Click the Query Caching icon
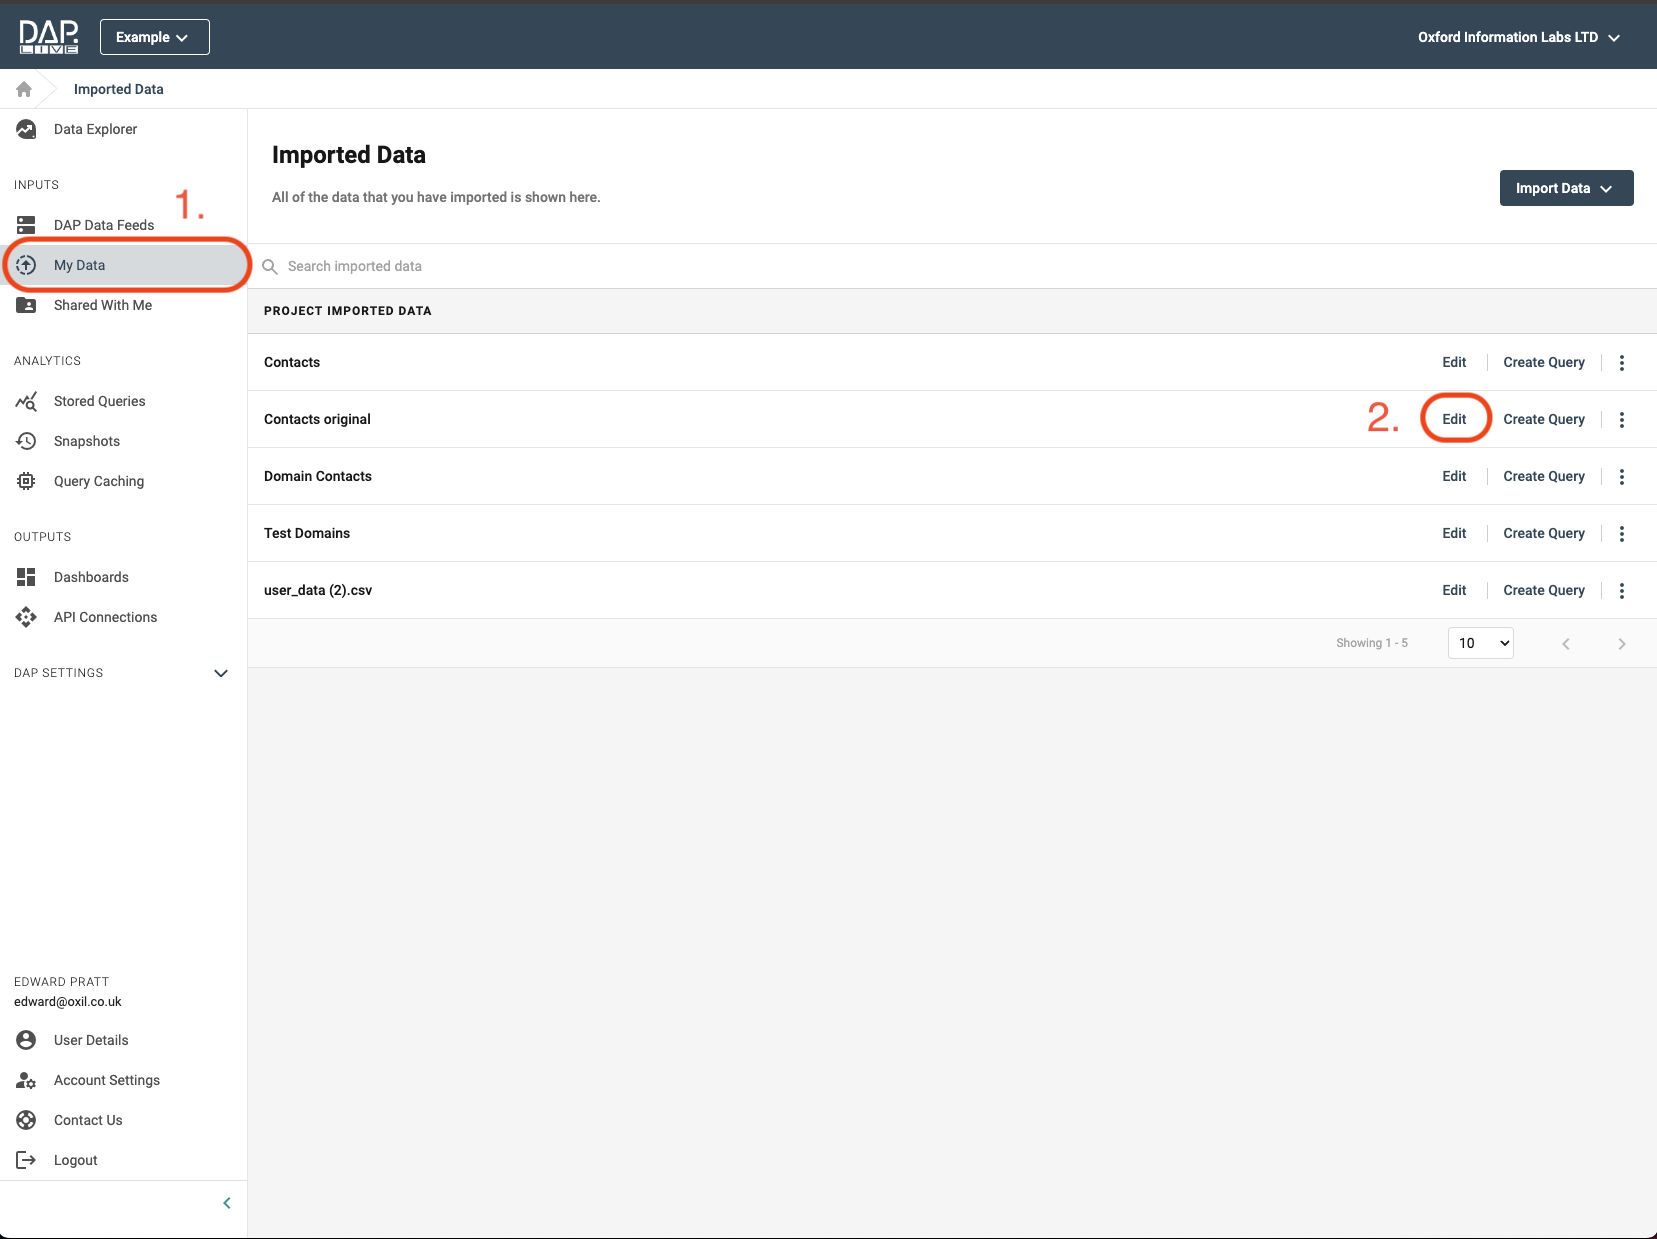This screenshot has width=1657, height=1239. click(26, 481)
